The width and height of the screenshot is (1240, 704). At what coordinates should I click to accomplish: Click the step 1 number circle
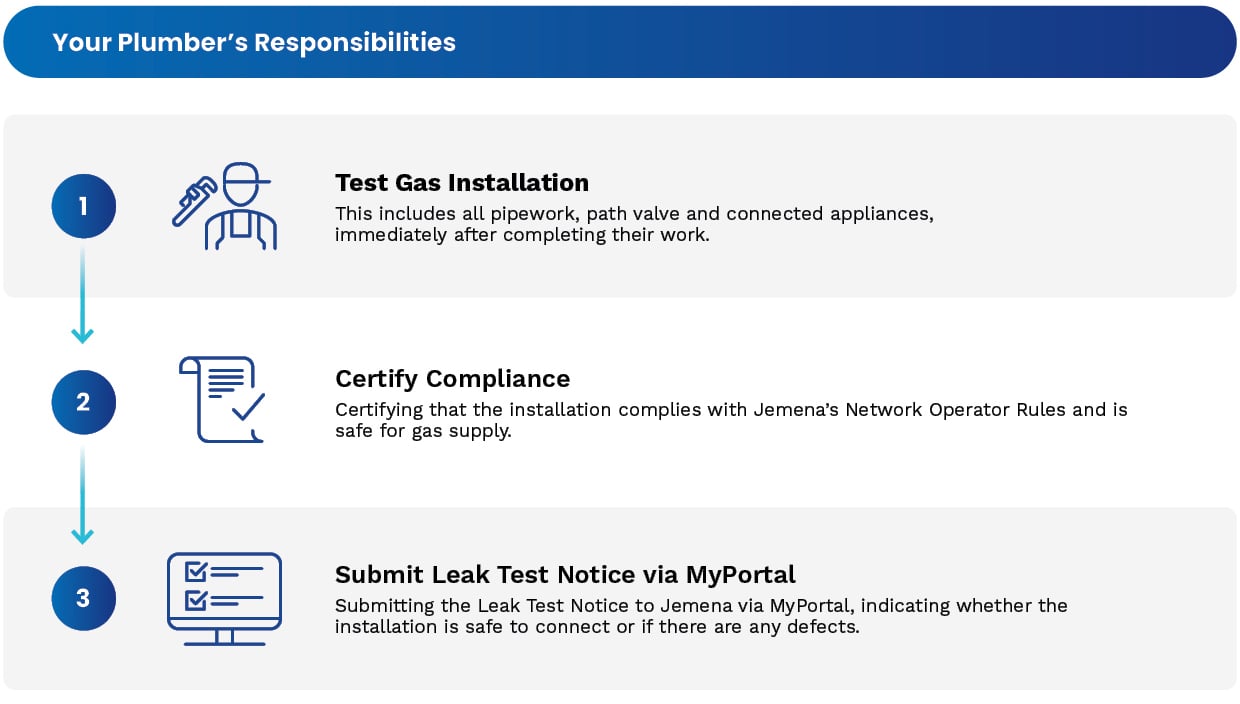pyautogui.click(x=84, y=206)
